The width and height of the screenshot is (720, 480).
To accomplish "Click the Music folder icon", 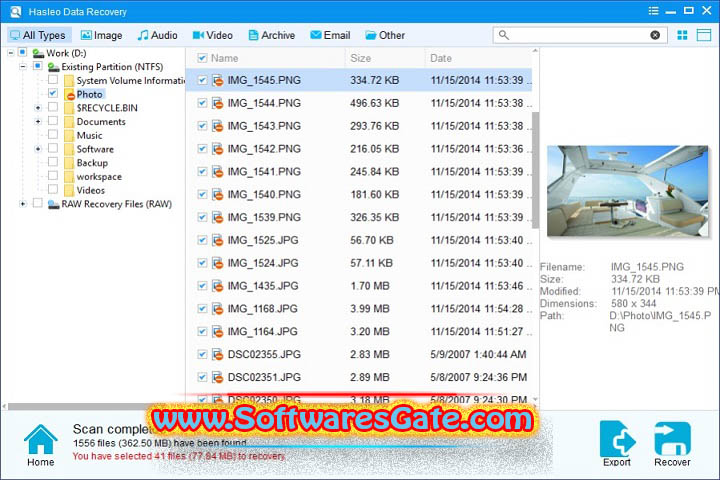I will pos(69,136).
